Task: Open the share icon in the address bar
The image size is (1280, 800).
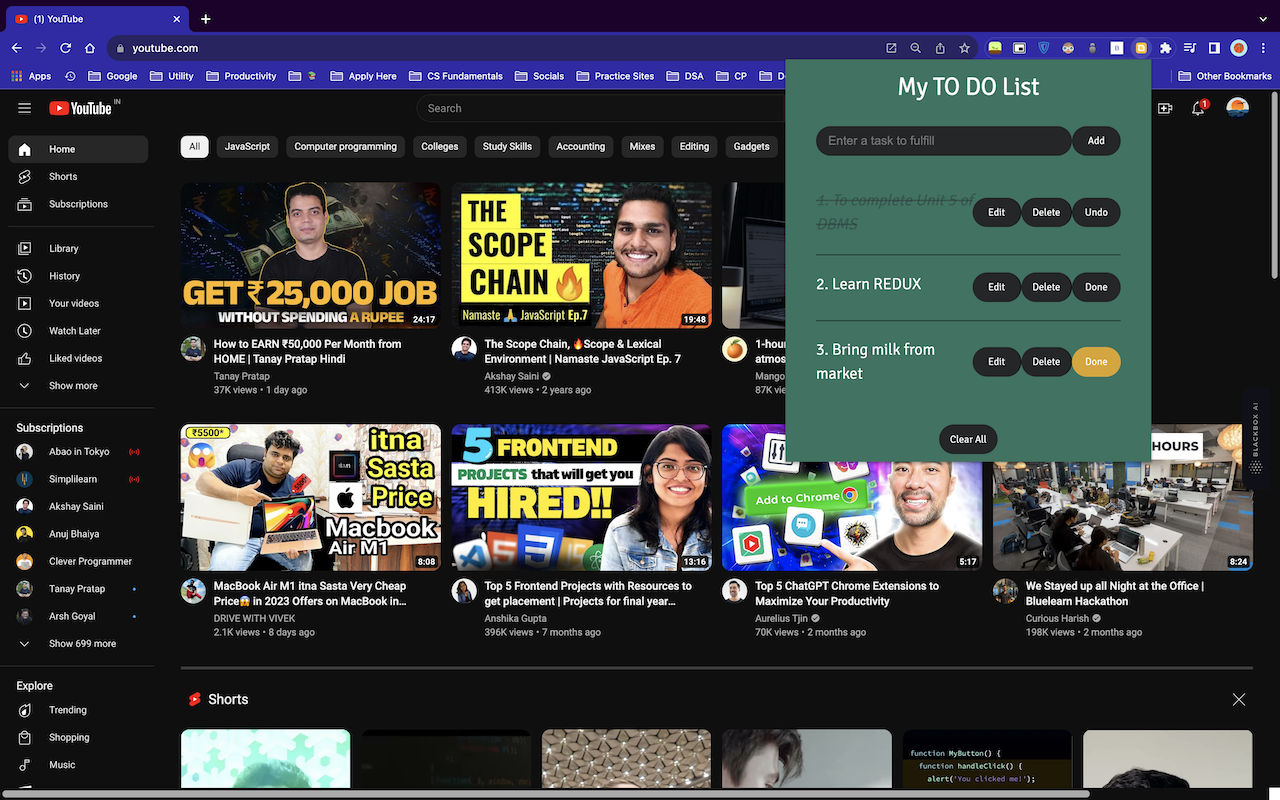Action: click(x=940, y=48)
